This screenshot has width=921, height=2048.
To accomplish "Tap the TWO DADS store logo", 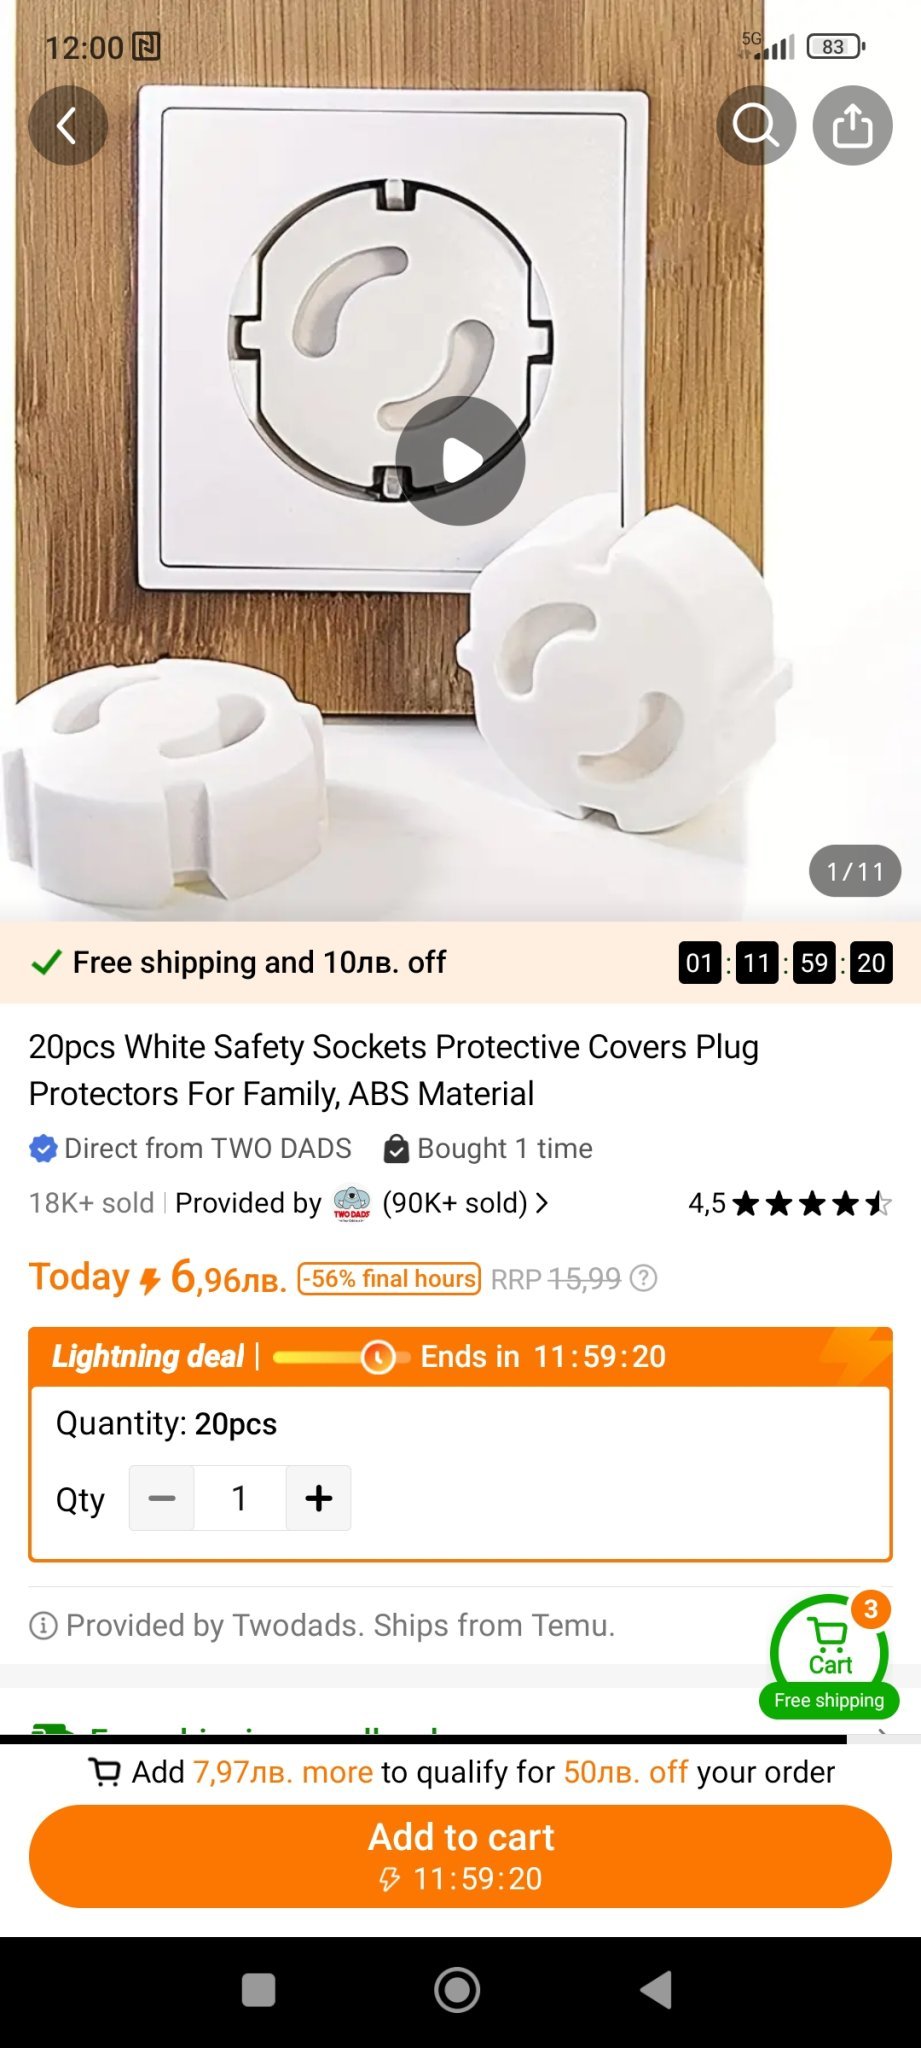I will tap(351, 1203).
